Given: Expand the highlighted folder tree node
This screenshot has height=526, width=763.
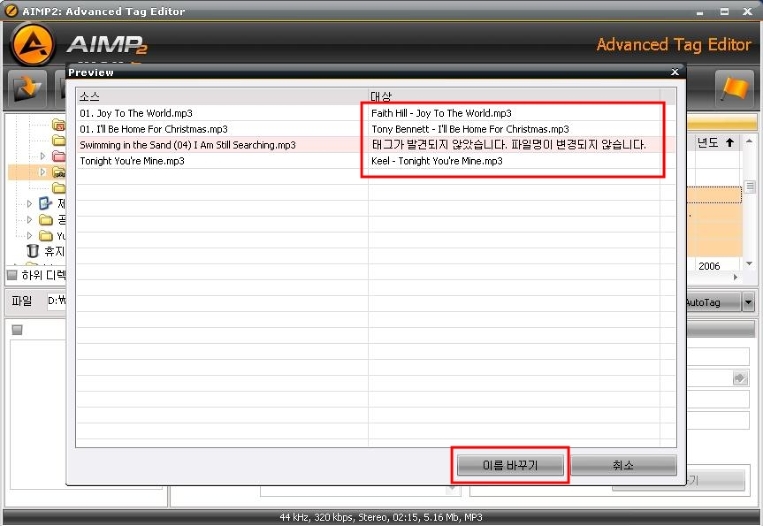Looking at the screenshot, I should click(x=43, y=172).
